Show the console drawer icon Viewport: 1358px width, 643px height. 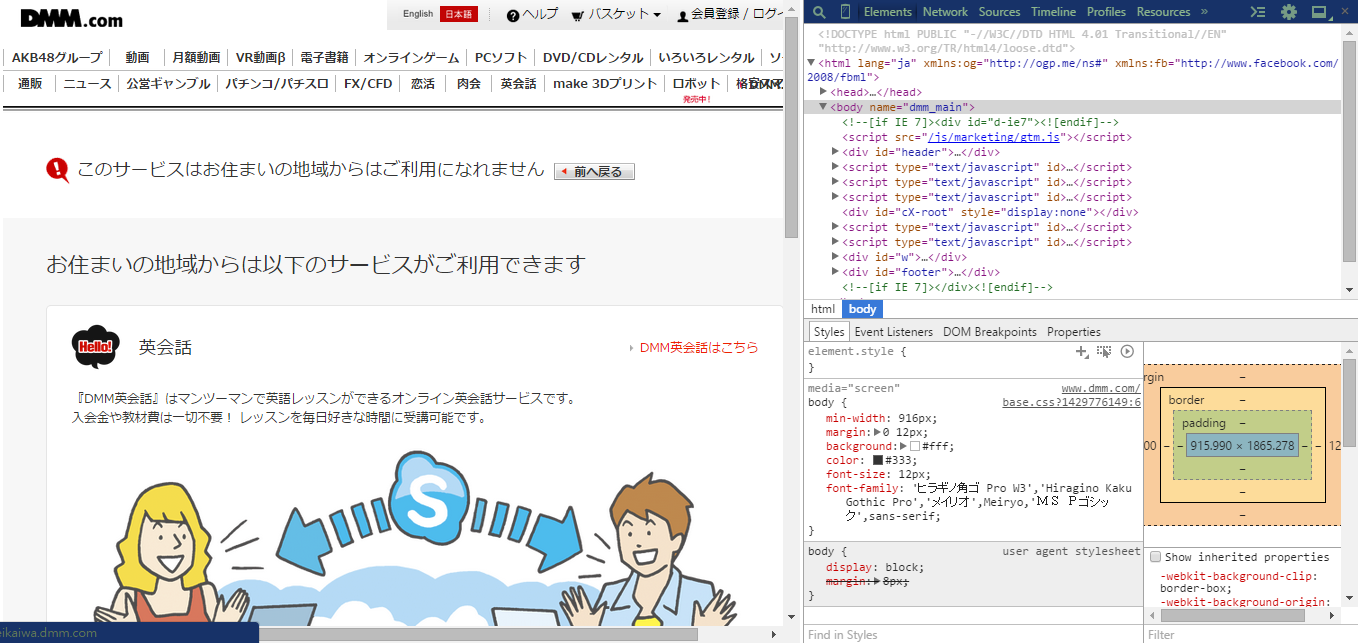pyautogui.click(x=1259, y=12)
